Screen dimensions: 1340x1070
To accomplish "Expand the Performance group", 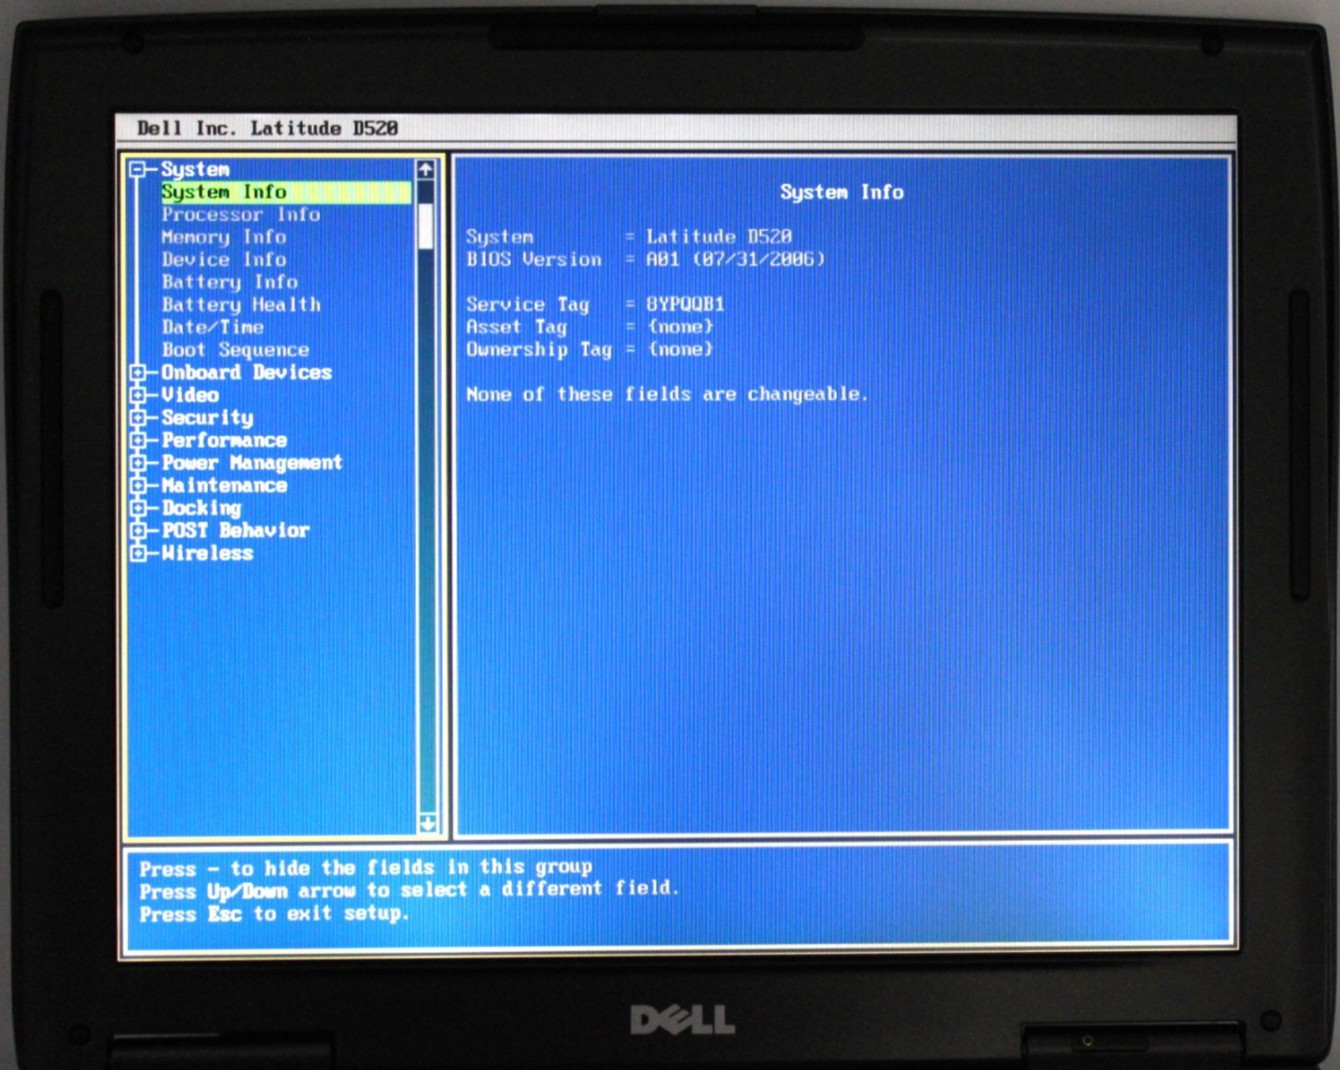I will tap(138, 440).
